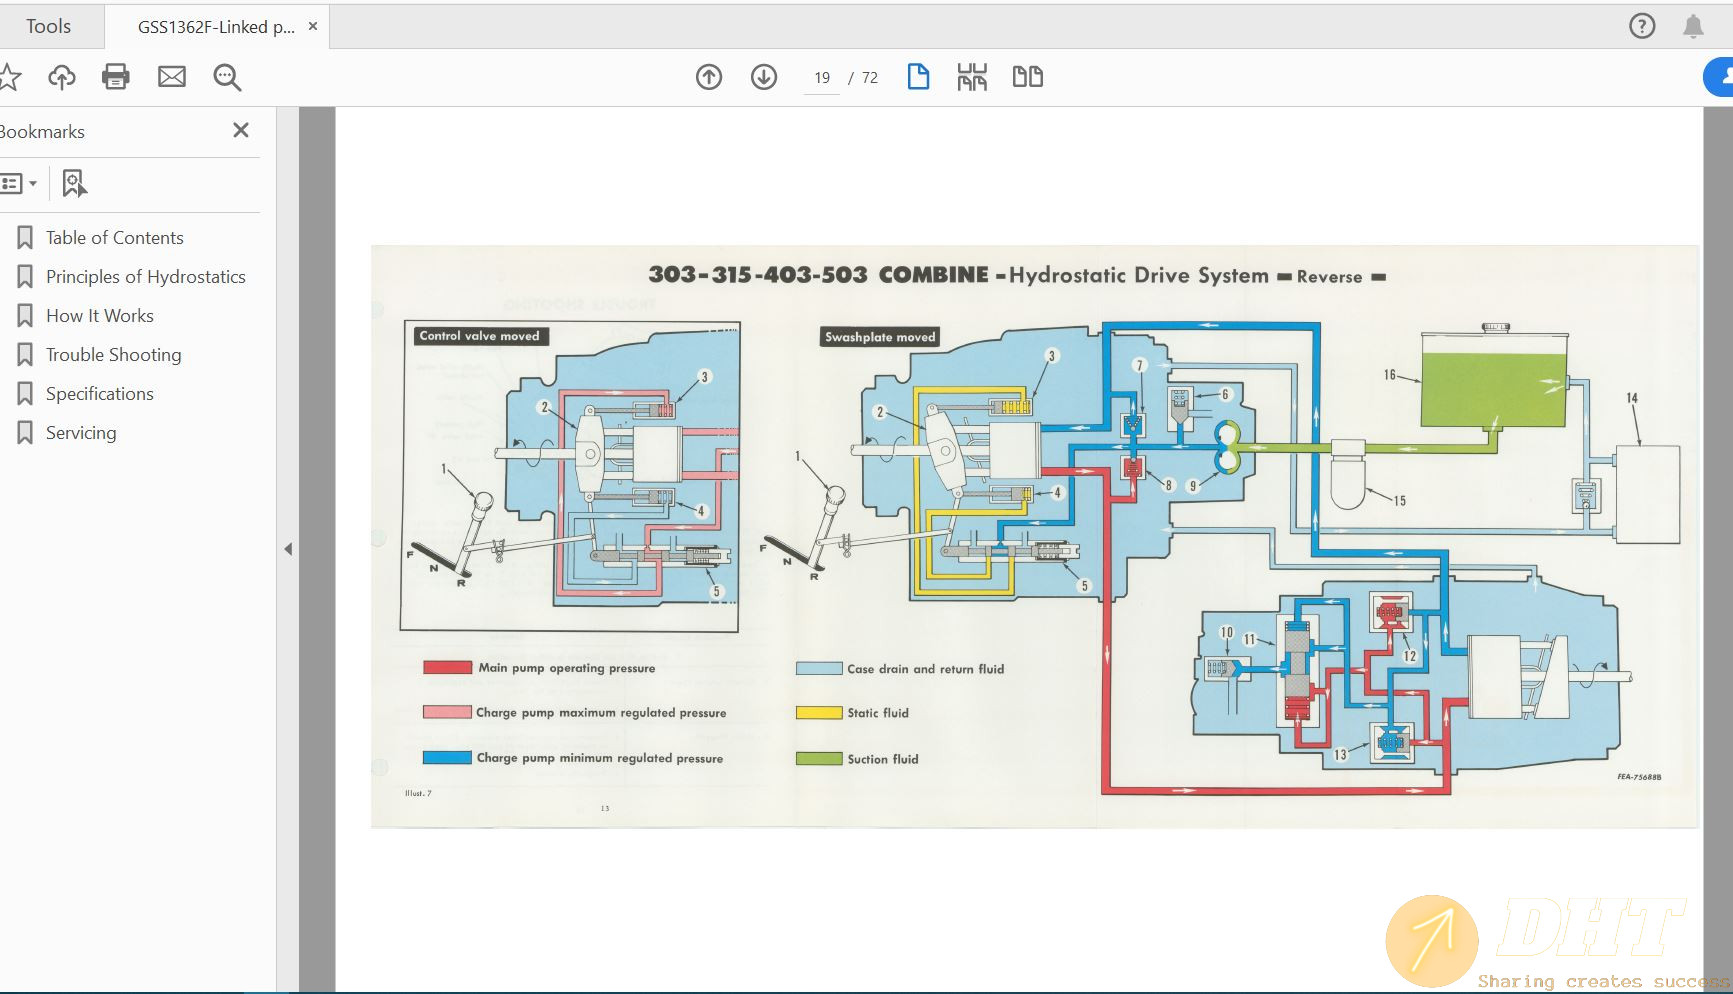Open the Trouble Shooting bookmark

tap(113, 355)
